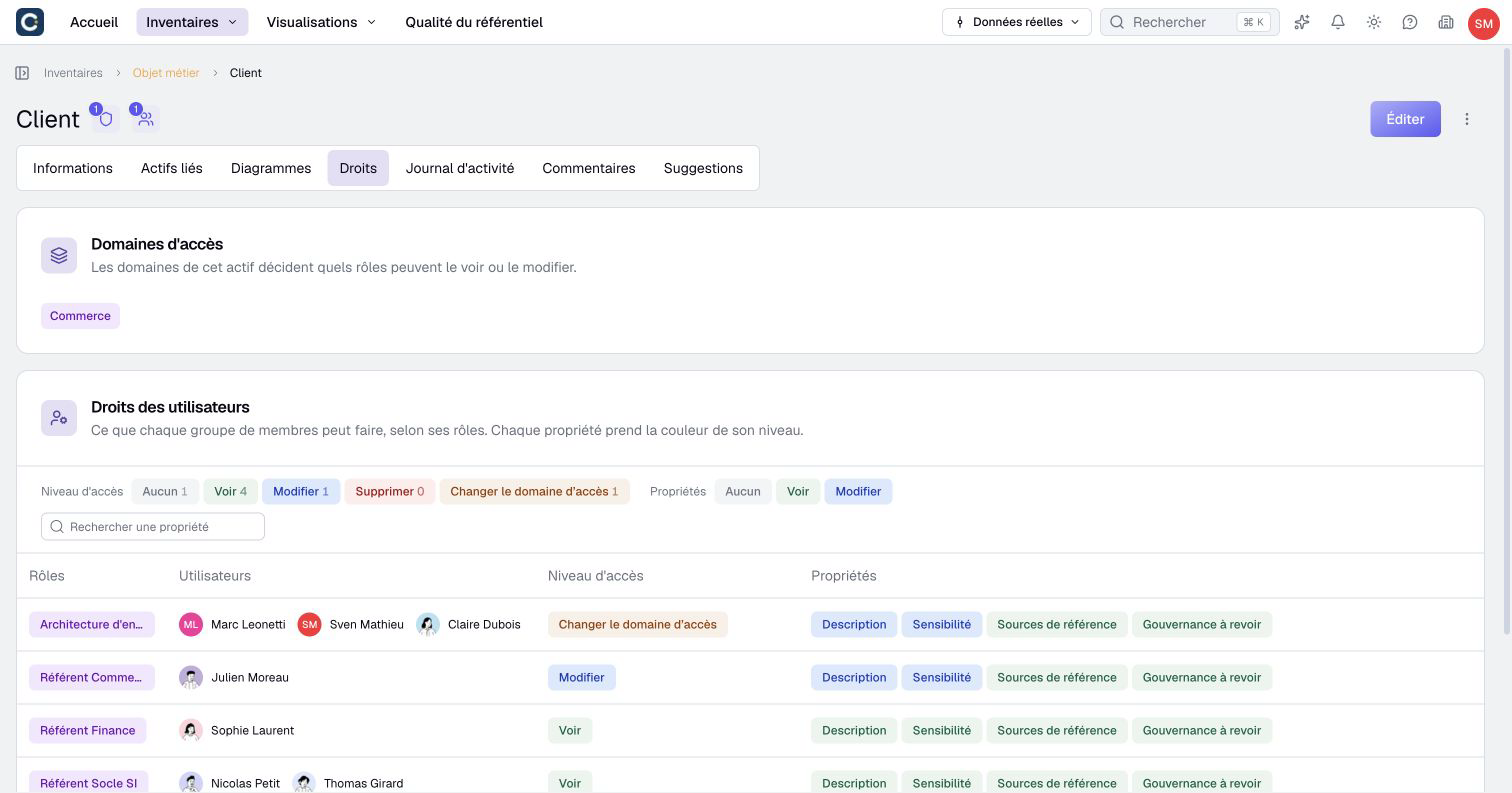Viewport: 1512px width, 793px height.
Task: Open the help question mark icon
Action: click(x=1410, y=22)
